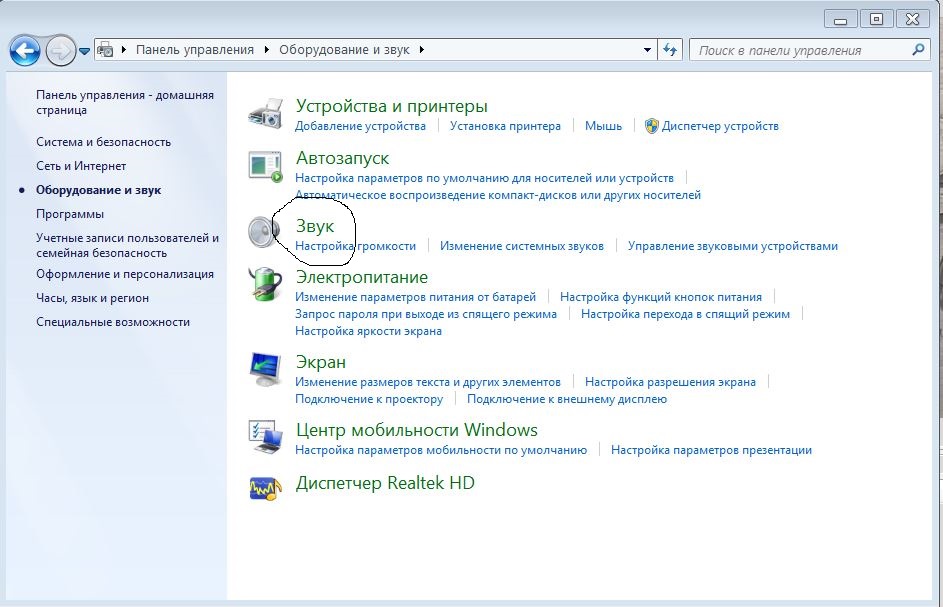
Task: Open the Центр мобильности Windows icon
Action: [x=265, y=437]
